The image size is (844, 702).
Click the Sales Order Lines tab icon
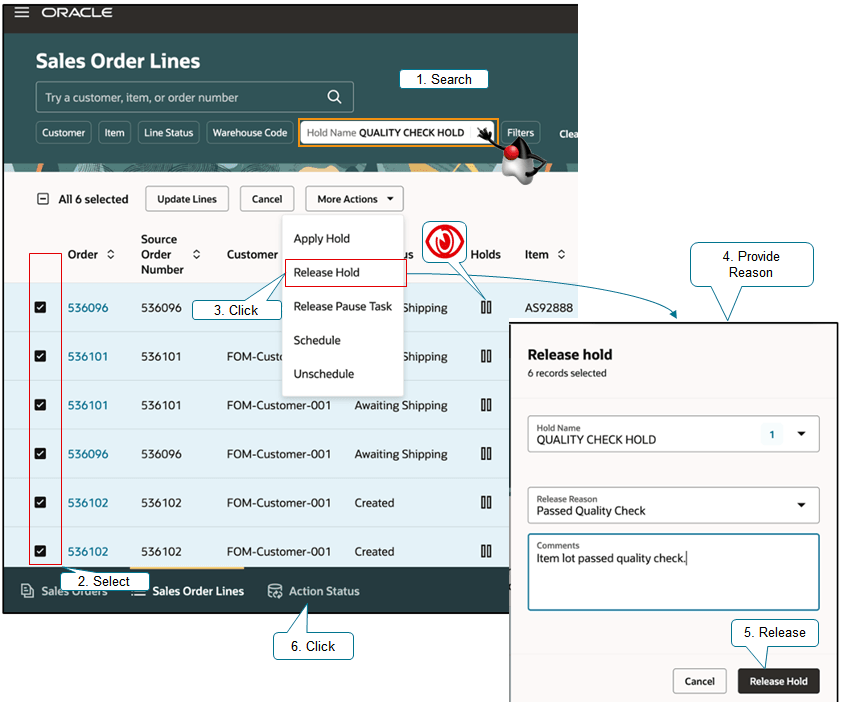pos(138,592)
